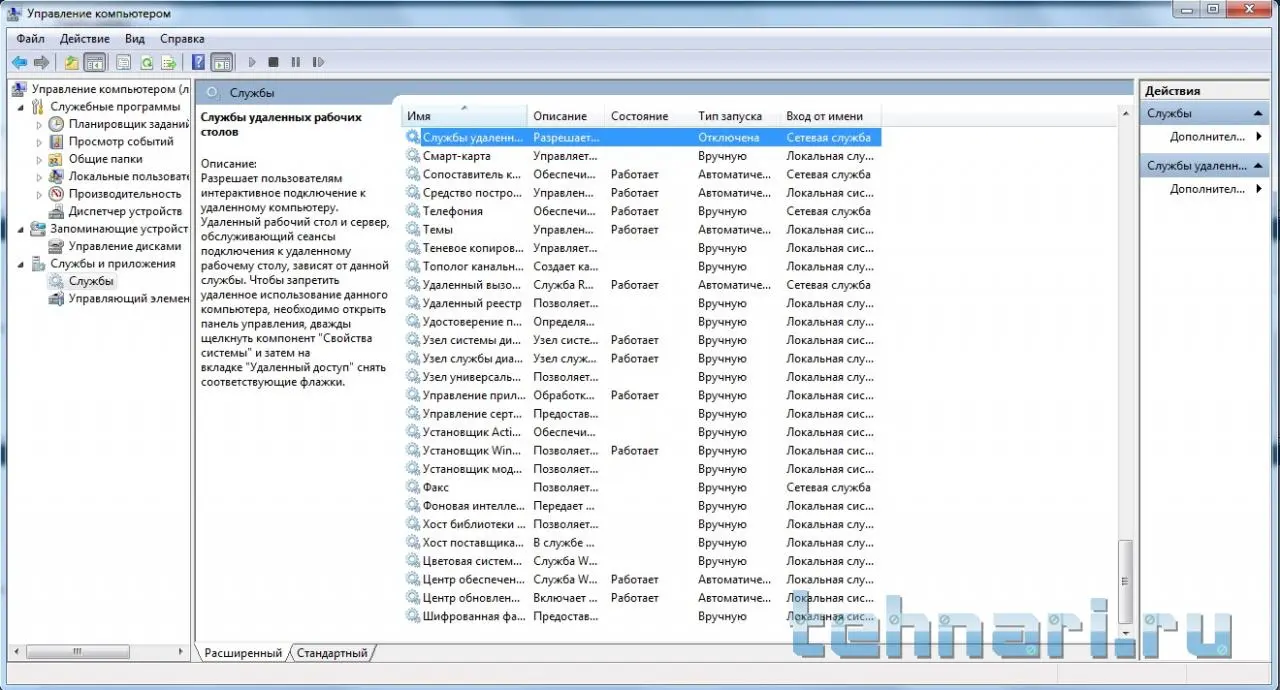Switch to the Стандартный tab

click(x=333, y=653)
